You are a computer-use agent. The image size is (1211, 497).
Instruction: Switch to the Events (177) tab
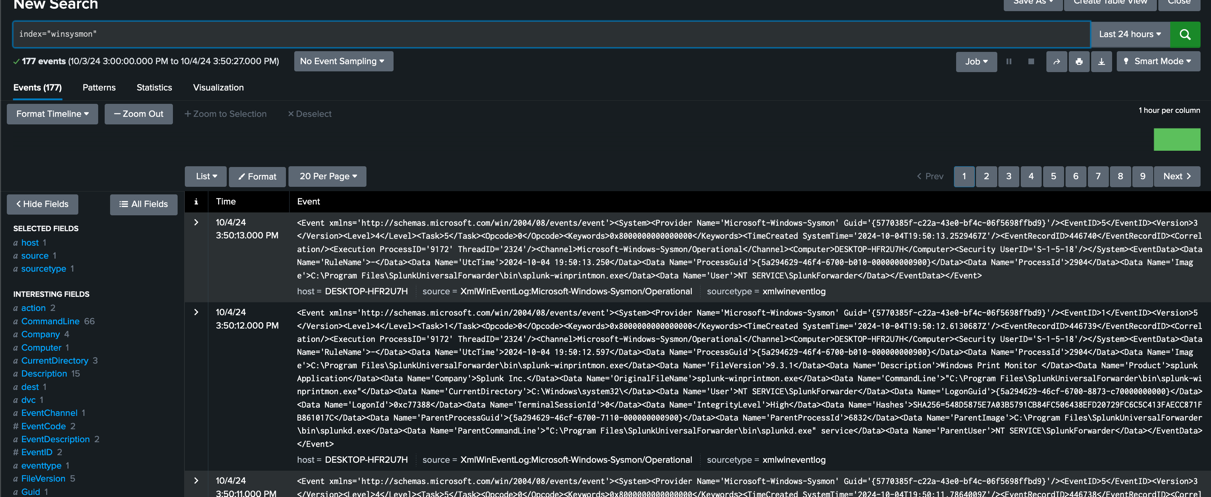click(38, 88)
